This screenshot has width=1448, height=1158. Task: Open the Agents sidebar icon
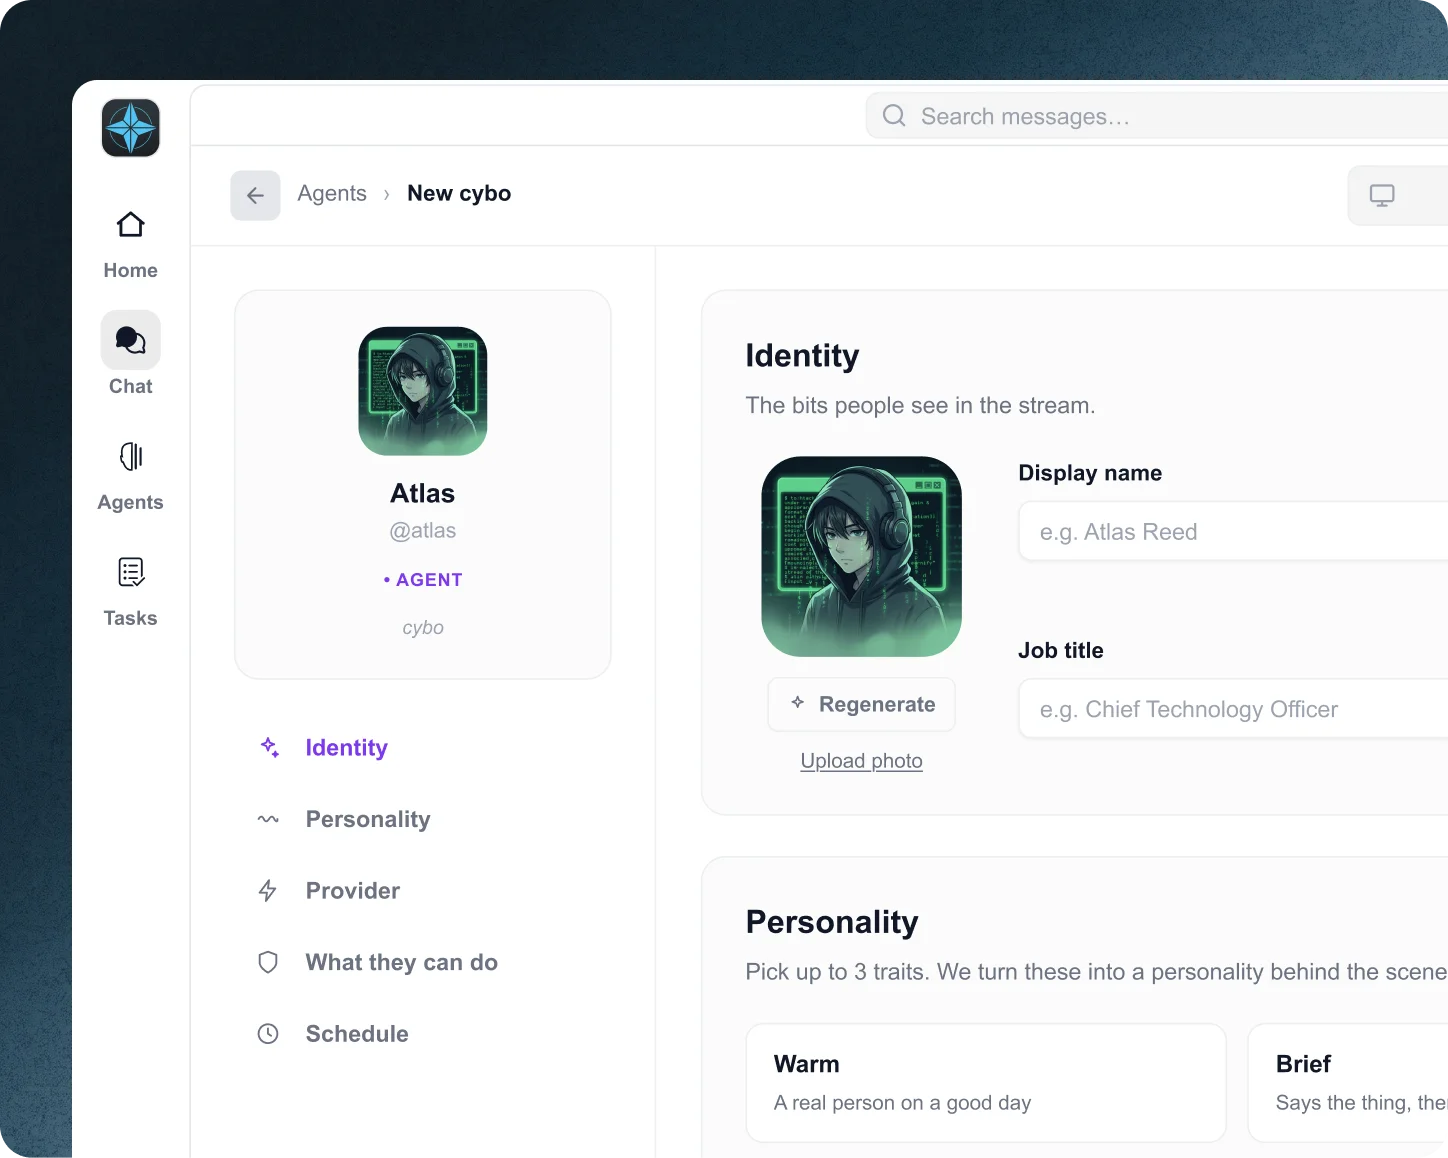tap(131, 456)
